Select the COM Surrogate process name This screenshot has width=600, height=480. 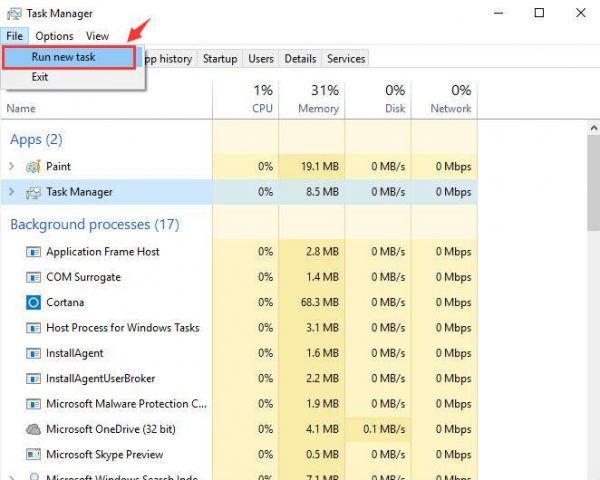pos(83,277)
